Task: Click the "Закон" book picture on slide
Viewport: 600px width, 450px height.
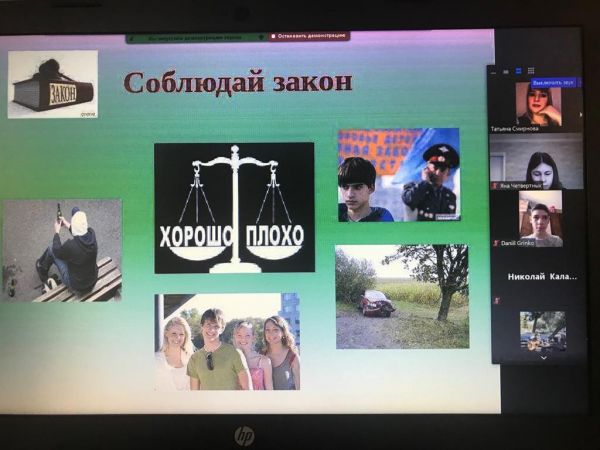Action: tap(52, 85)
